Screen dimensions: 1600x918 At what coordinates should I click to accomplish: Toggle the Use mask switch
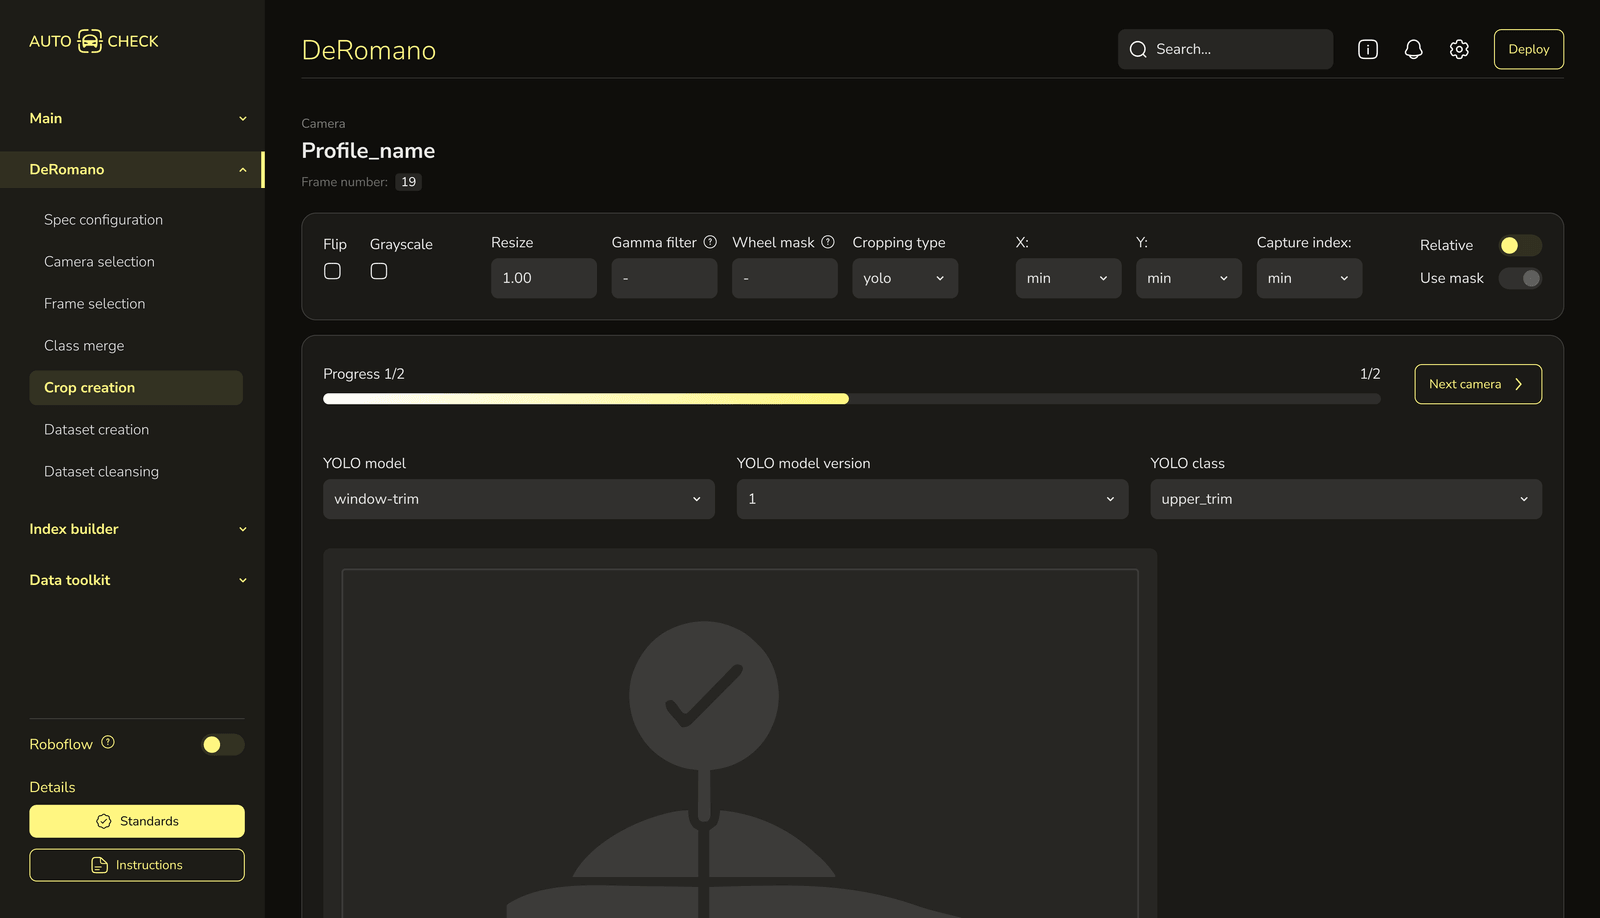click(x=1520, y=278)
